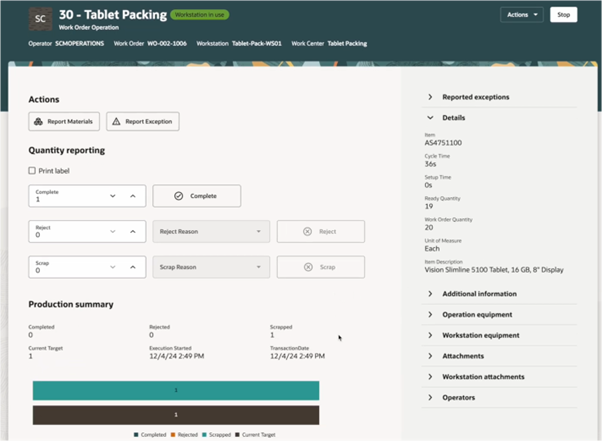602x441 pixels.
Task: Click the teal Scrapped bar in chart
Action: 176,391
